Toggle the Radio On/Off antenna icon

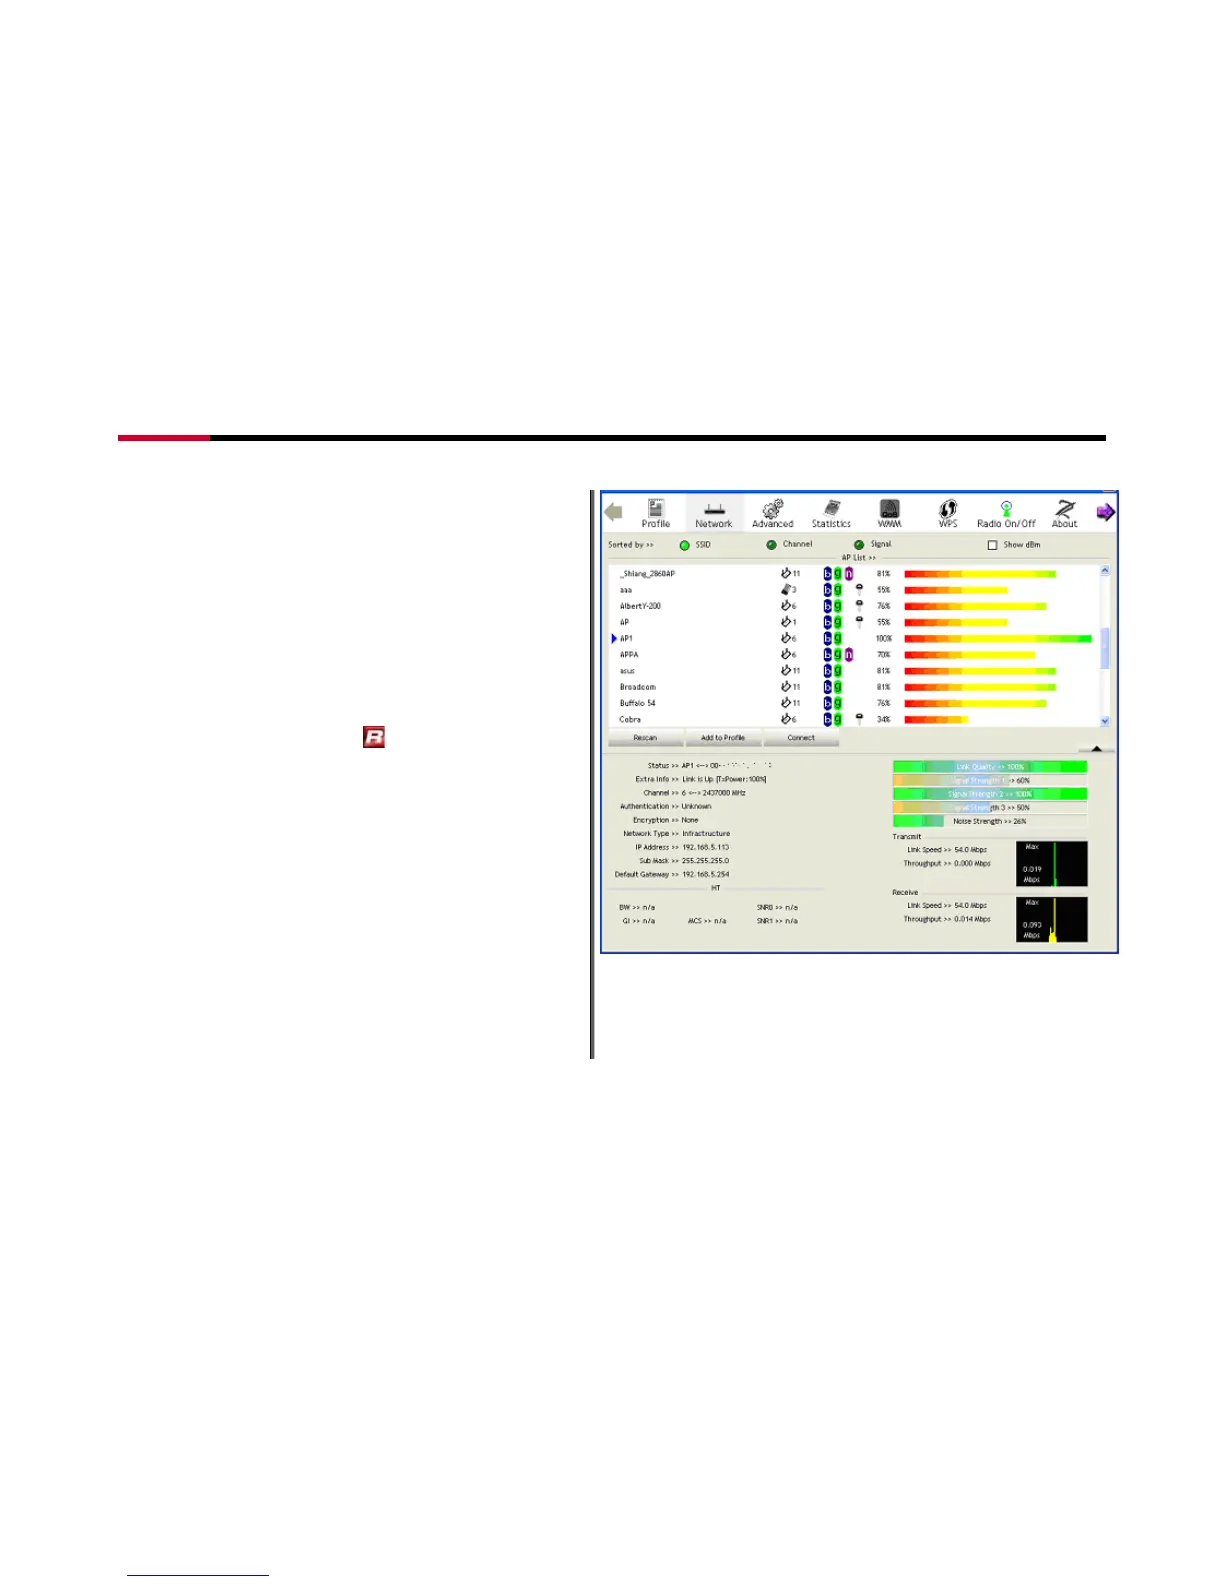1006,513
